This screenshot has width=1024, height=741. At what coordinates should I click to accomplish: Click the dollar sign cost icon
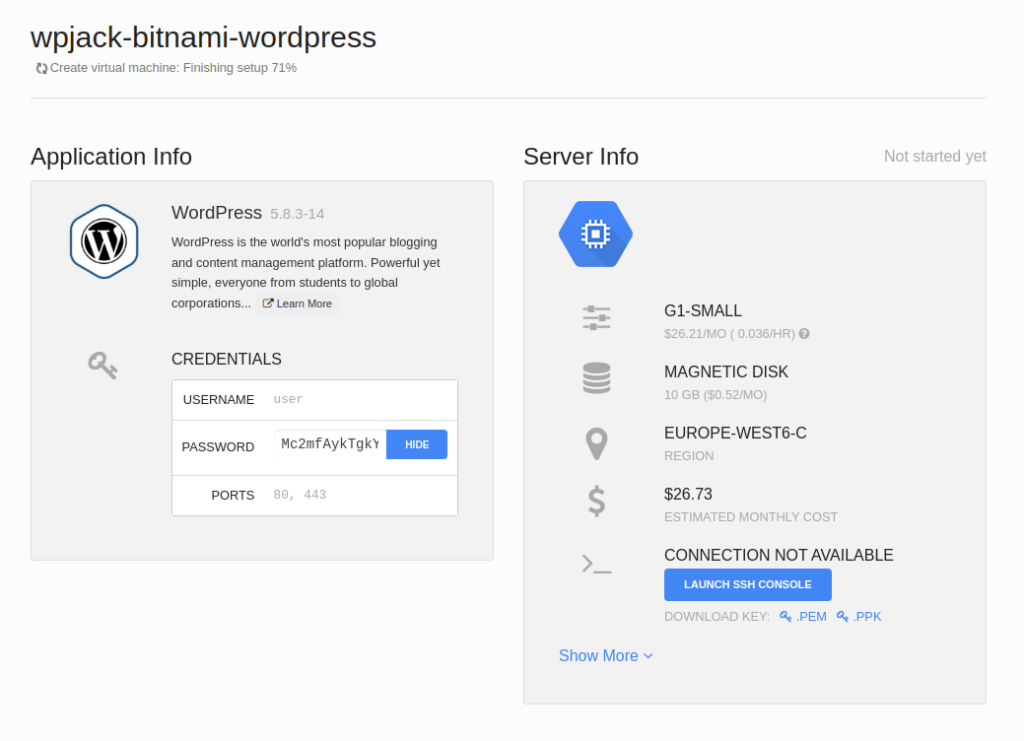596,502
